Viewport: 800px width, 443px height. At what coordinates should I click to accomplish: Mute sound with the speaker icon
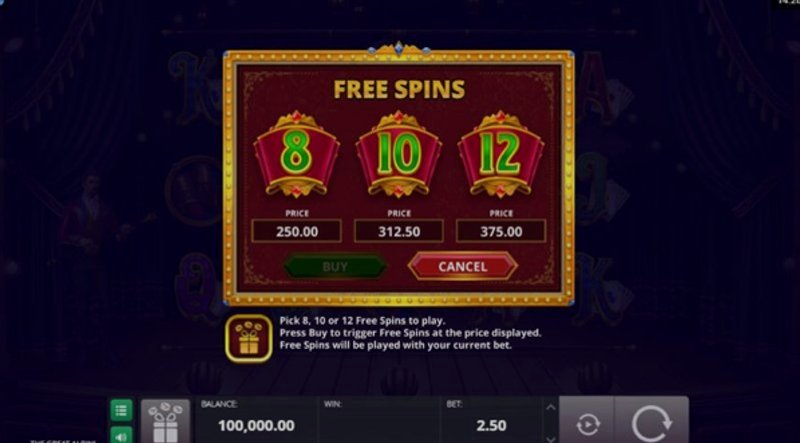point(121,435)
